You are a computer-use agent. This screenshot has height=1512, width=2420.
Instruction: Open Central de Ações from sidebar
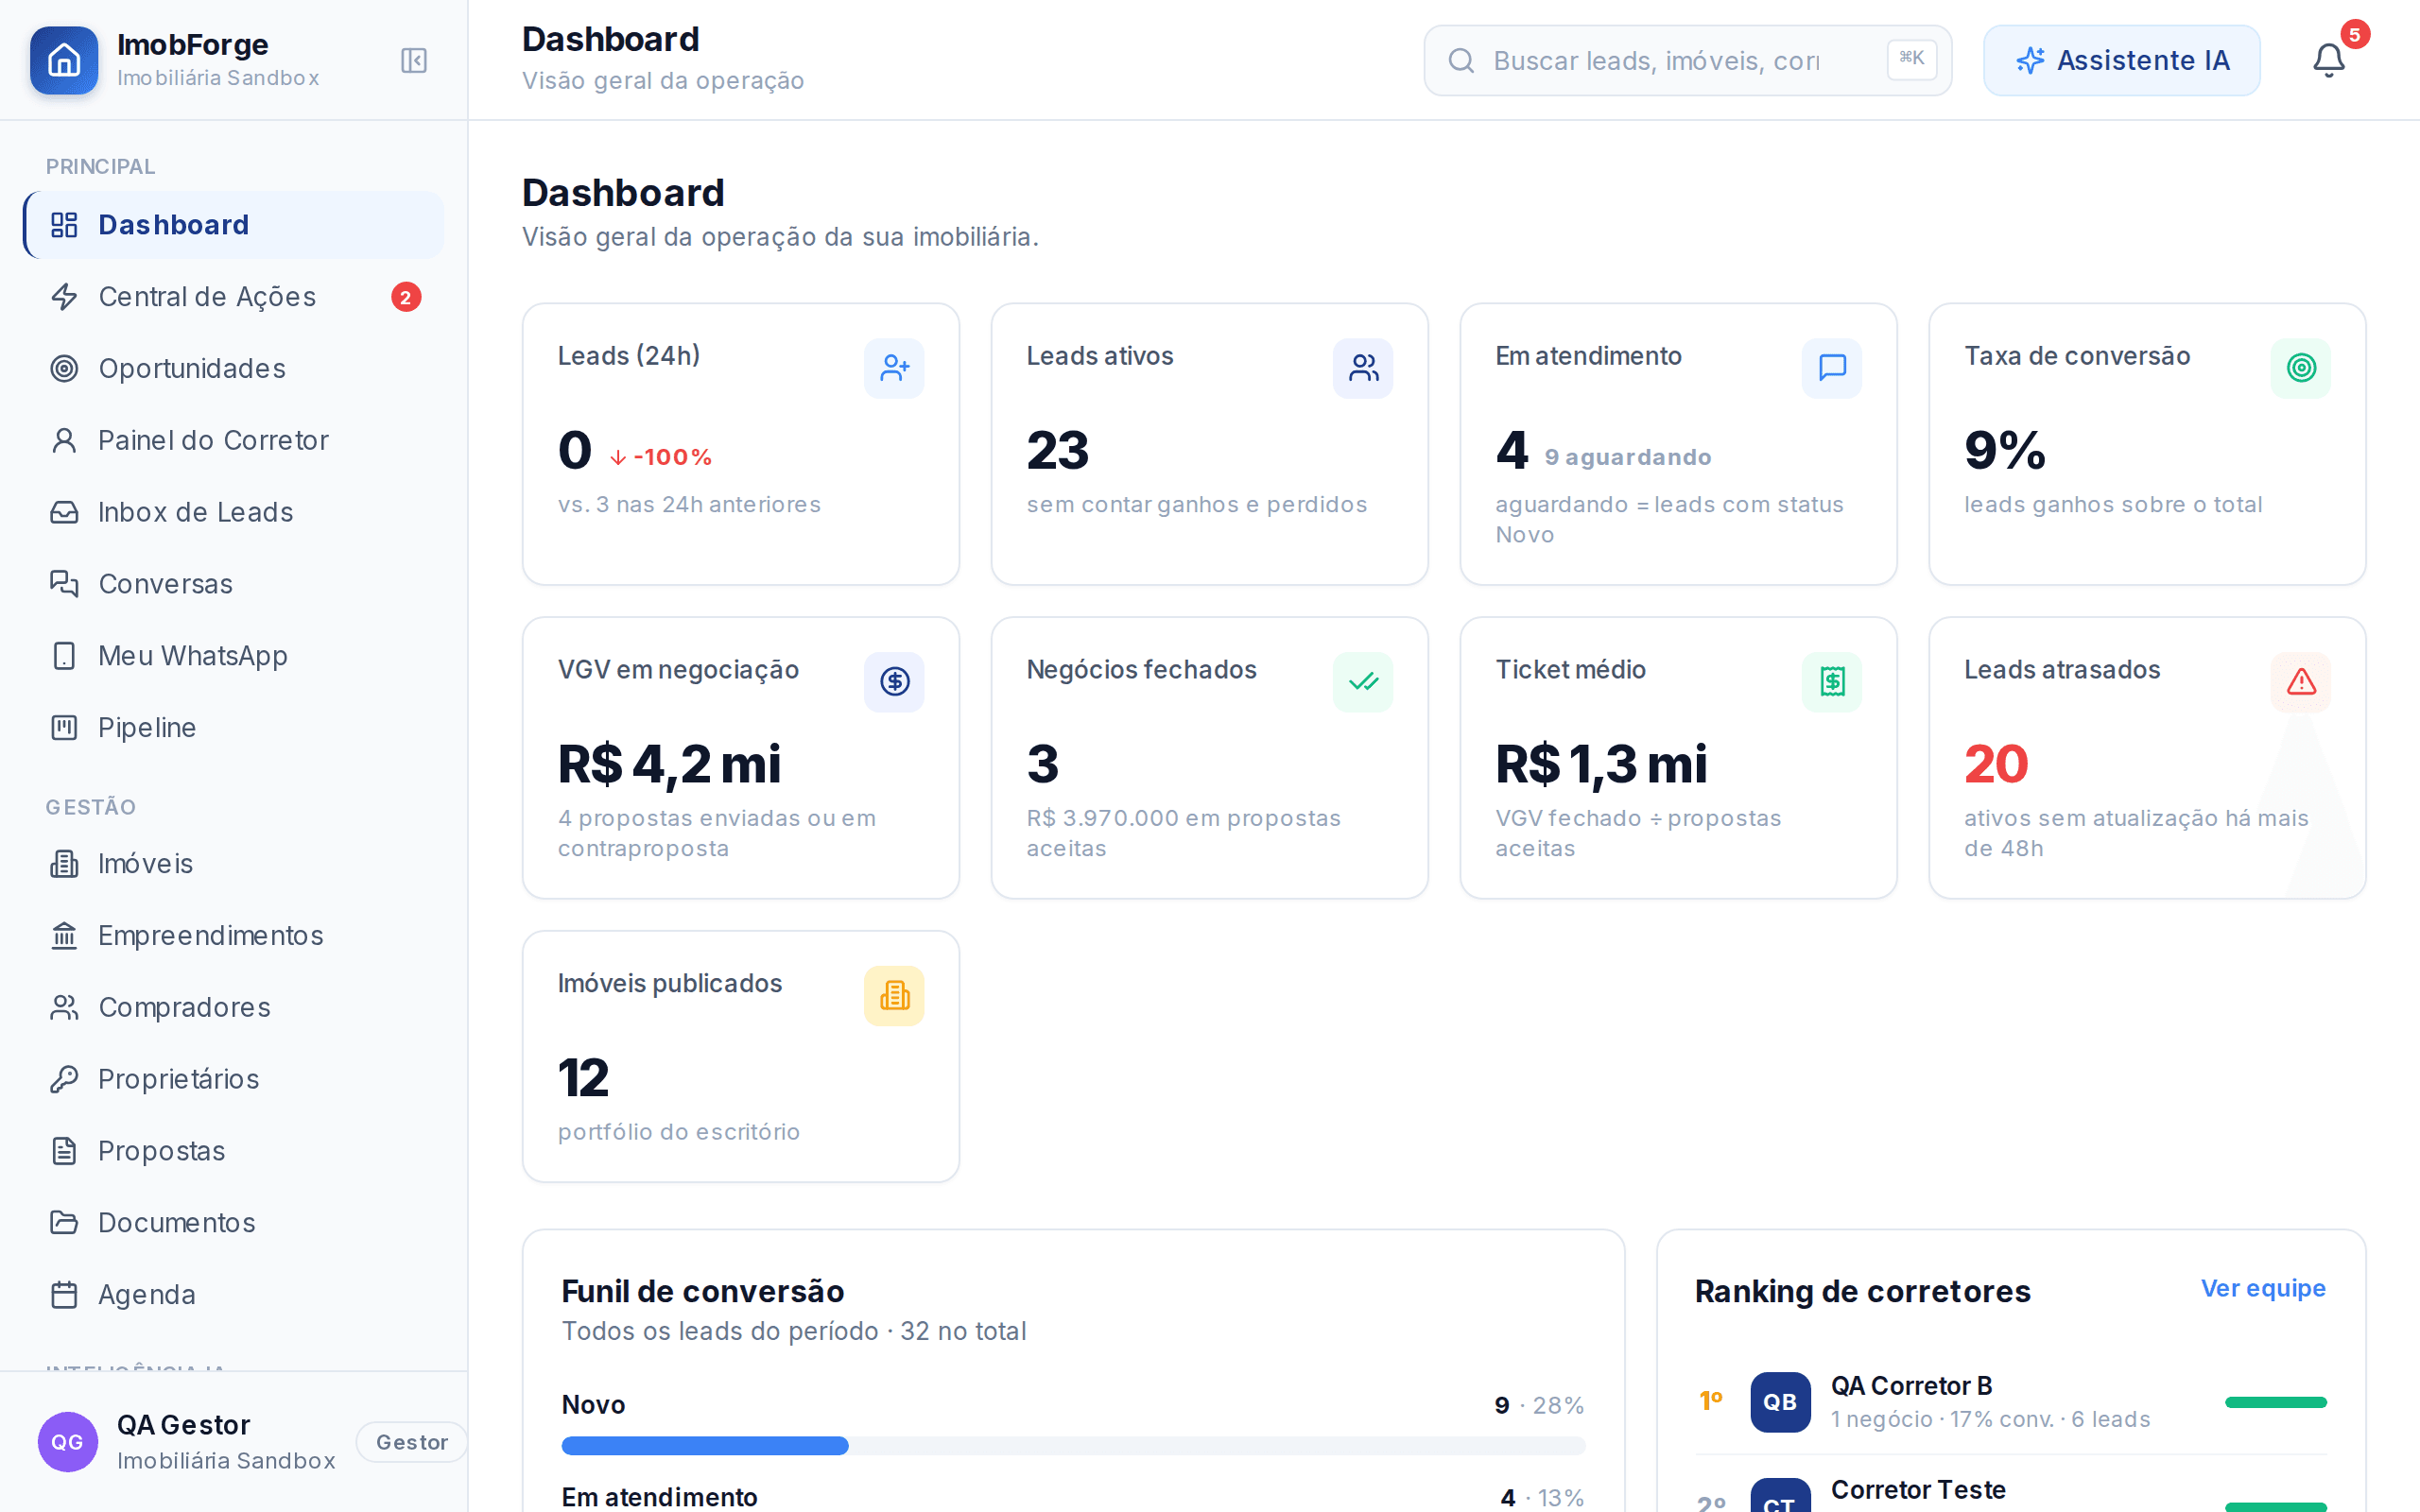tap(233, 297)
